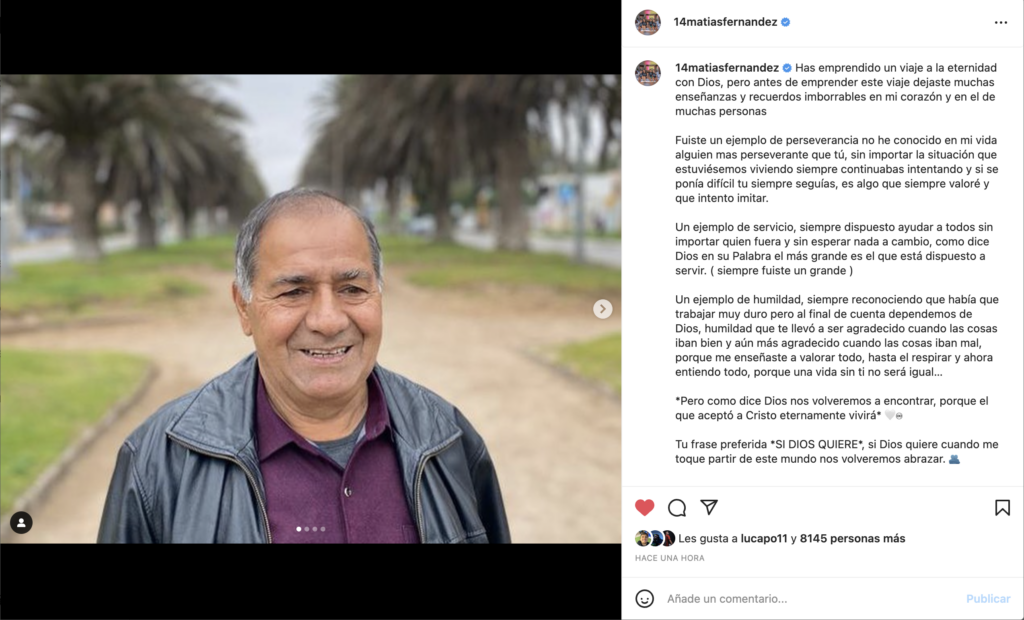Open 14matiasfernandez profile from the header username
The image size is (1024, 620).
(725, 22)
